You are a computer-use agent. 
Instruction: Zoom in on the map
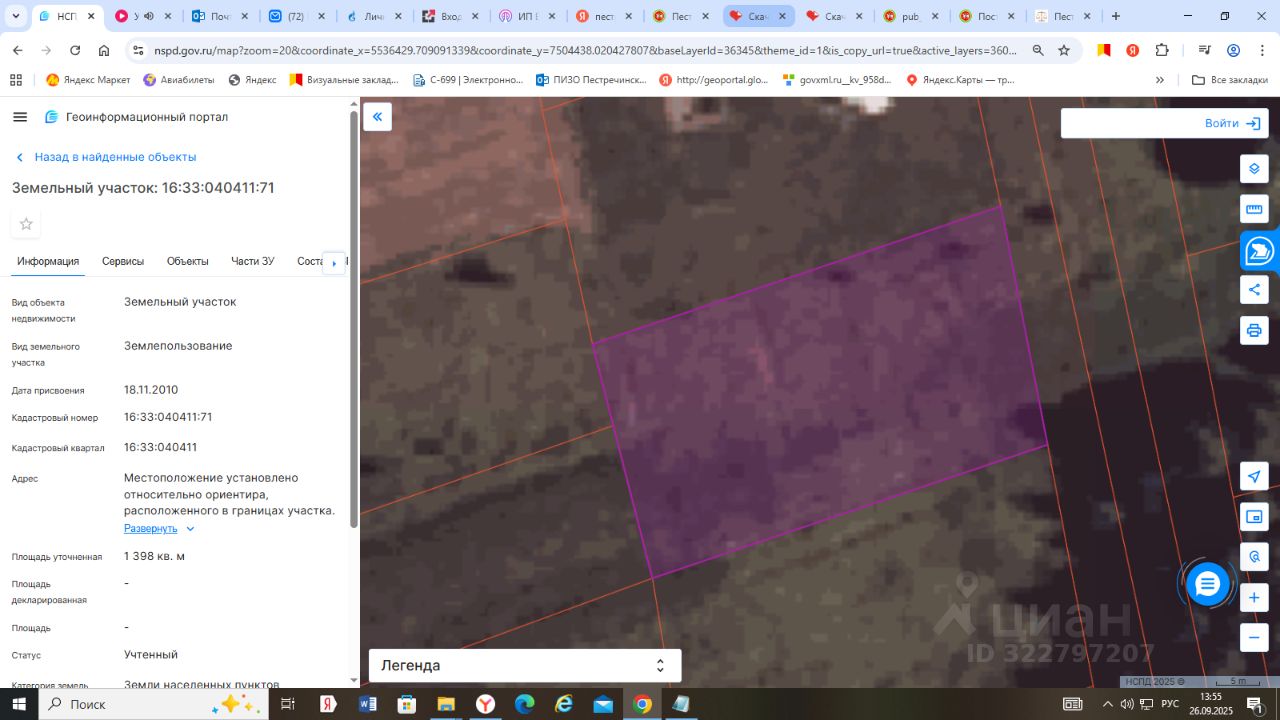point(1254,598)
